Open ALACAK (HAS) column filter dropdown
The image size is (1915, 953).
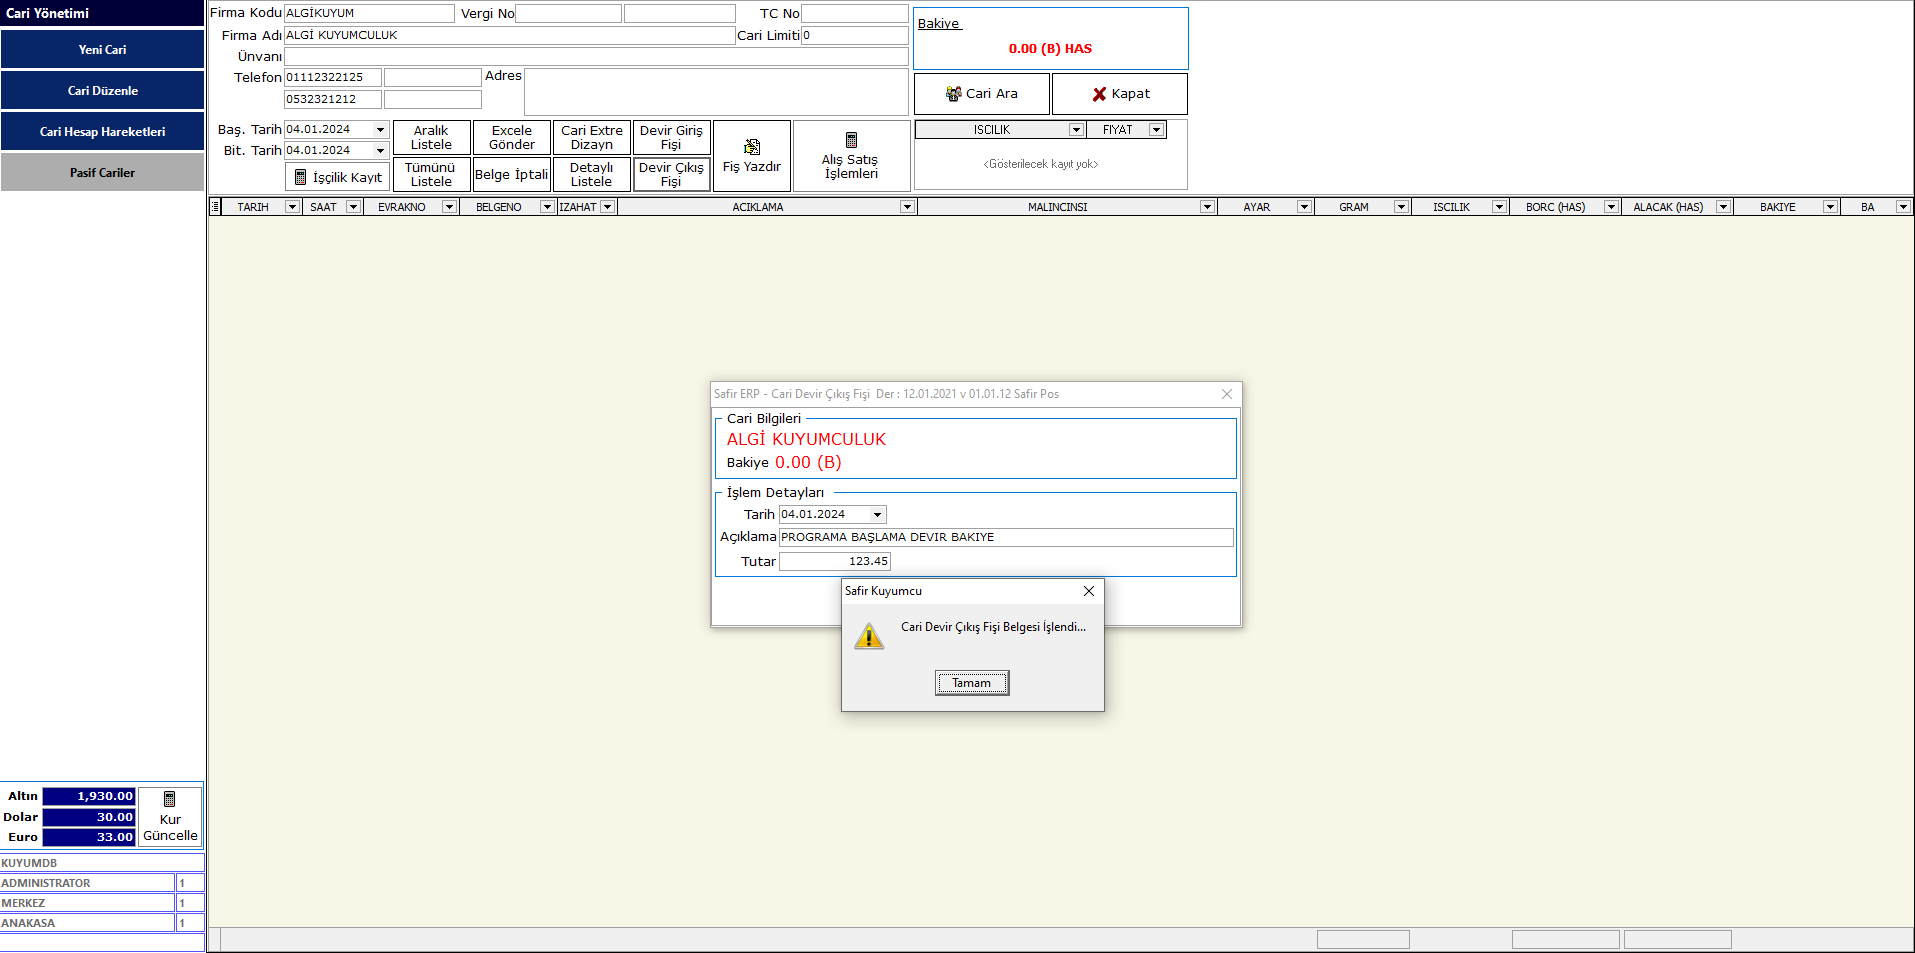pyautogui.click(x=1723, y=207)
